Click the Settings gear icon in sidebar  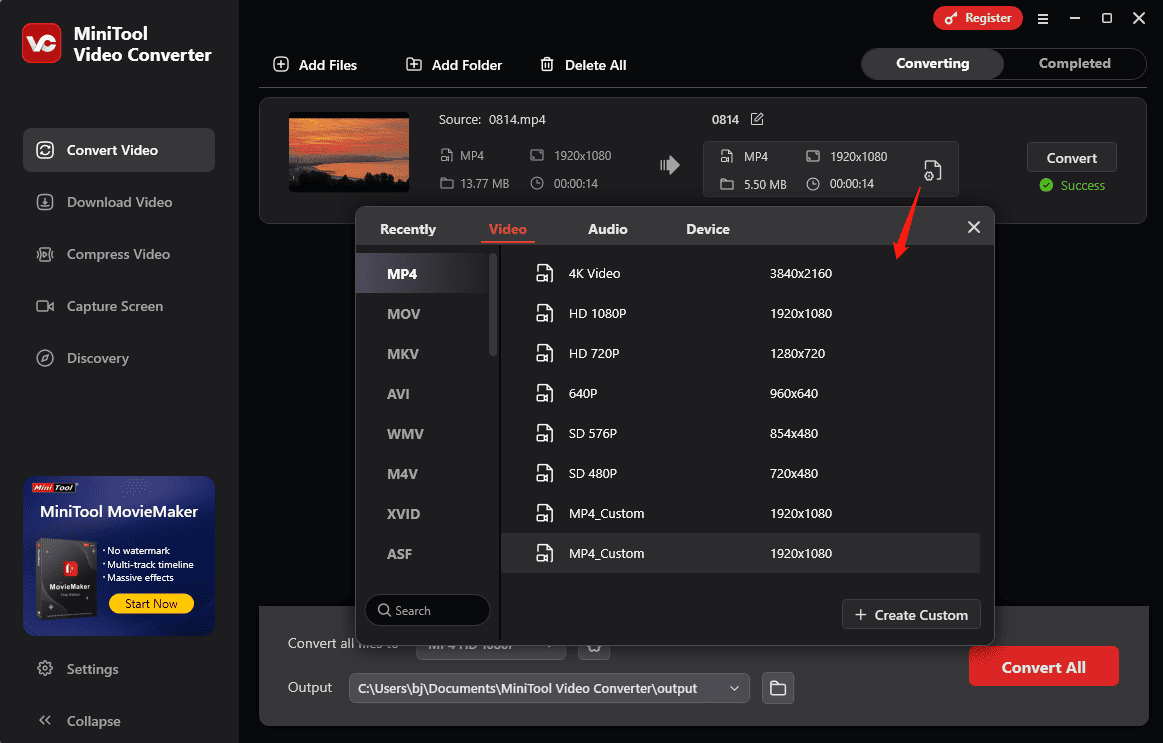[x=45, y=668]
